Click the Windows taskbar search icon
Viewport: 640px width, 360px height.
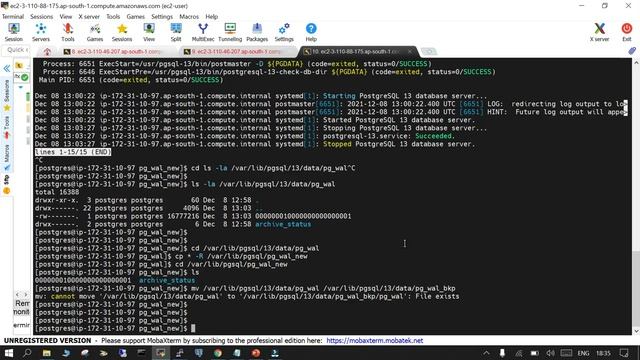(x=27, y=353)
